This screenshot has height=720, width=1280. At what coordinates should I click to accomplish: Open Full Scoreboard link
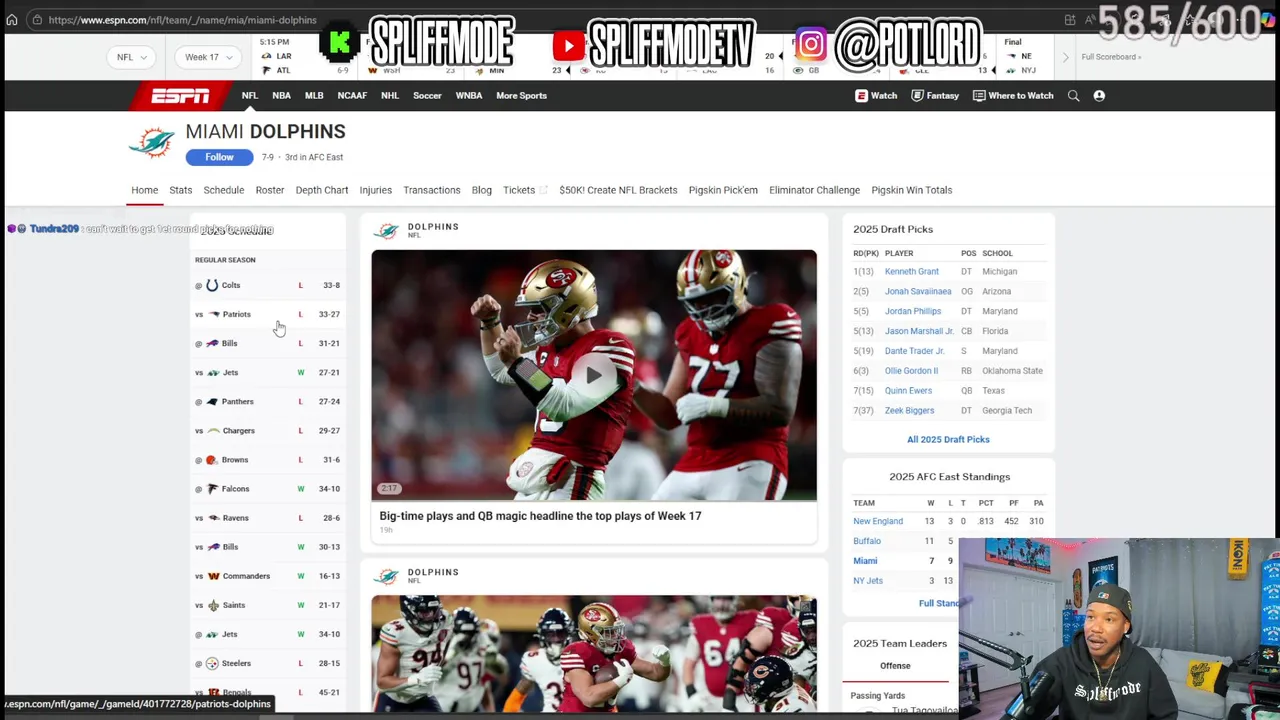[1111, 57]
